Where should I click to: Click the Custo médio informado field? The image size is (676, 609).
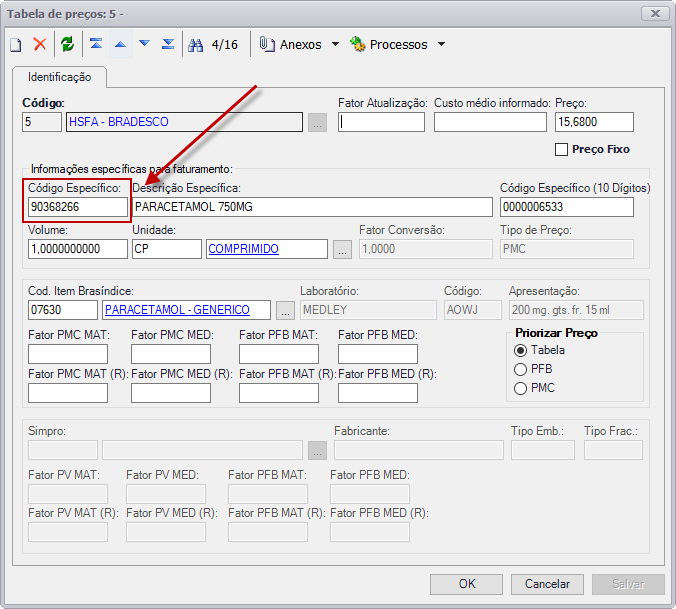[x=490, y=122]
